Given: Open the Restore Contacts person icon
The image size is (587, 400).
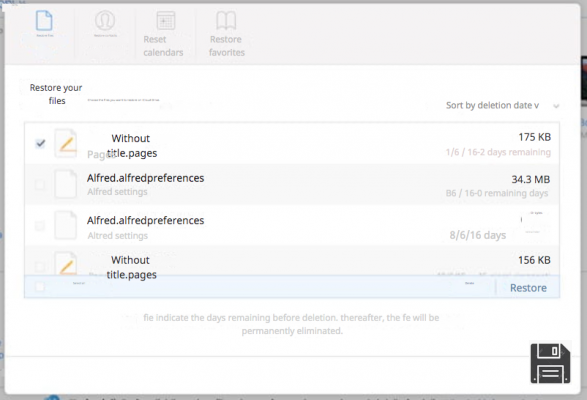Looking at the screenshot, I should pyautogui.click(x=105, y=21).
